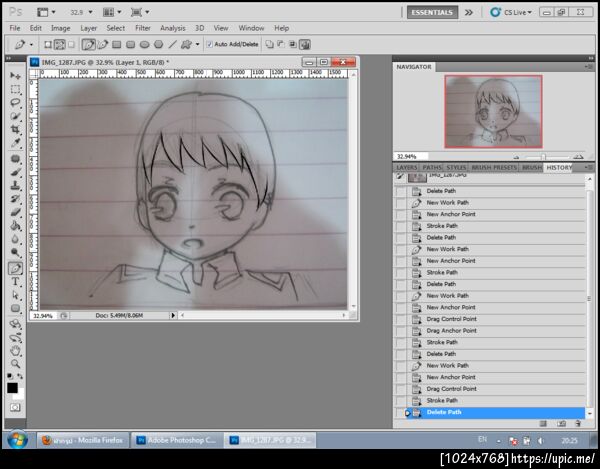
Task: Toggle Add to Path Area option
Action: (x=269, y=44)
